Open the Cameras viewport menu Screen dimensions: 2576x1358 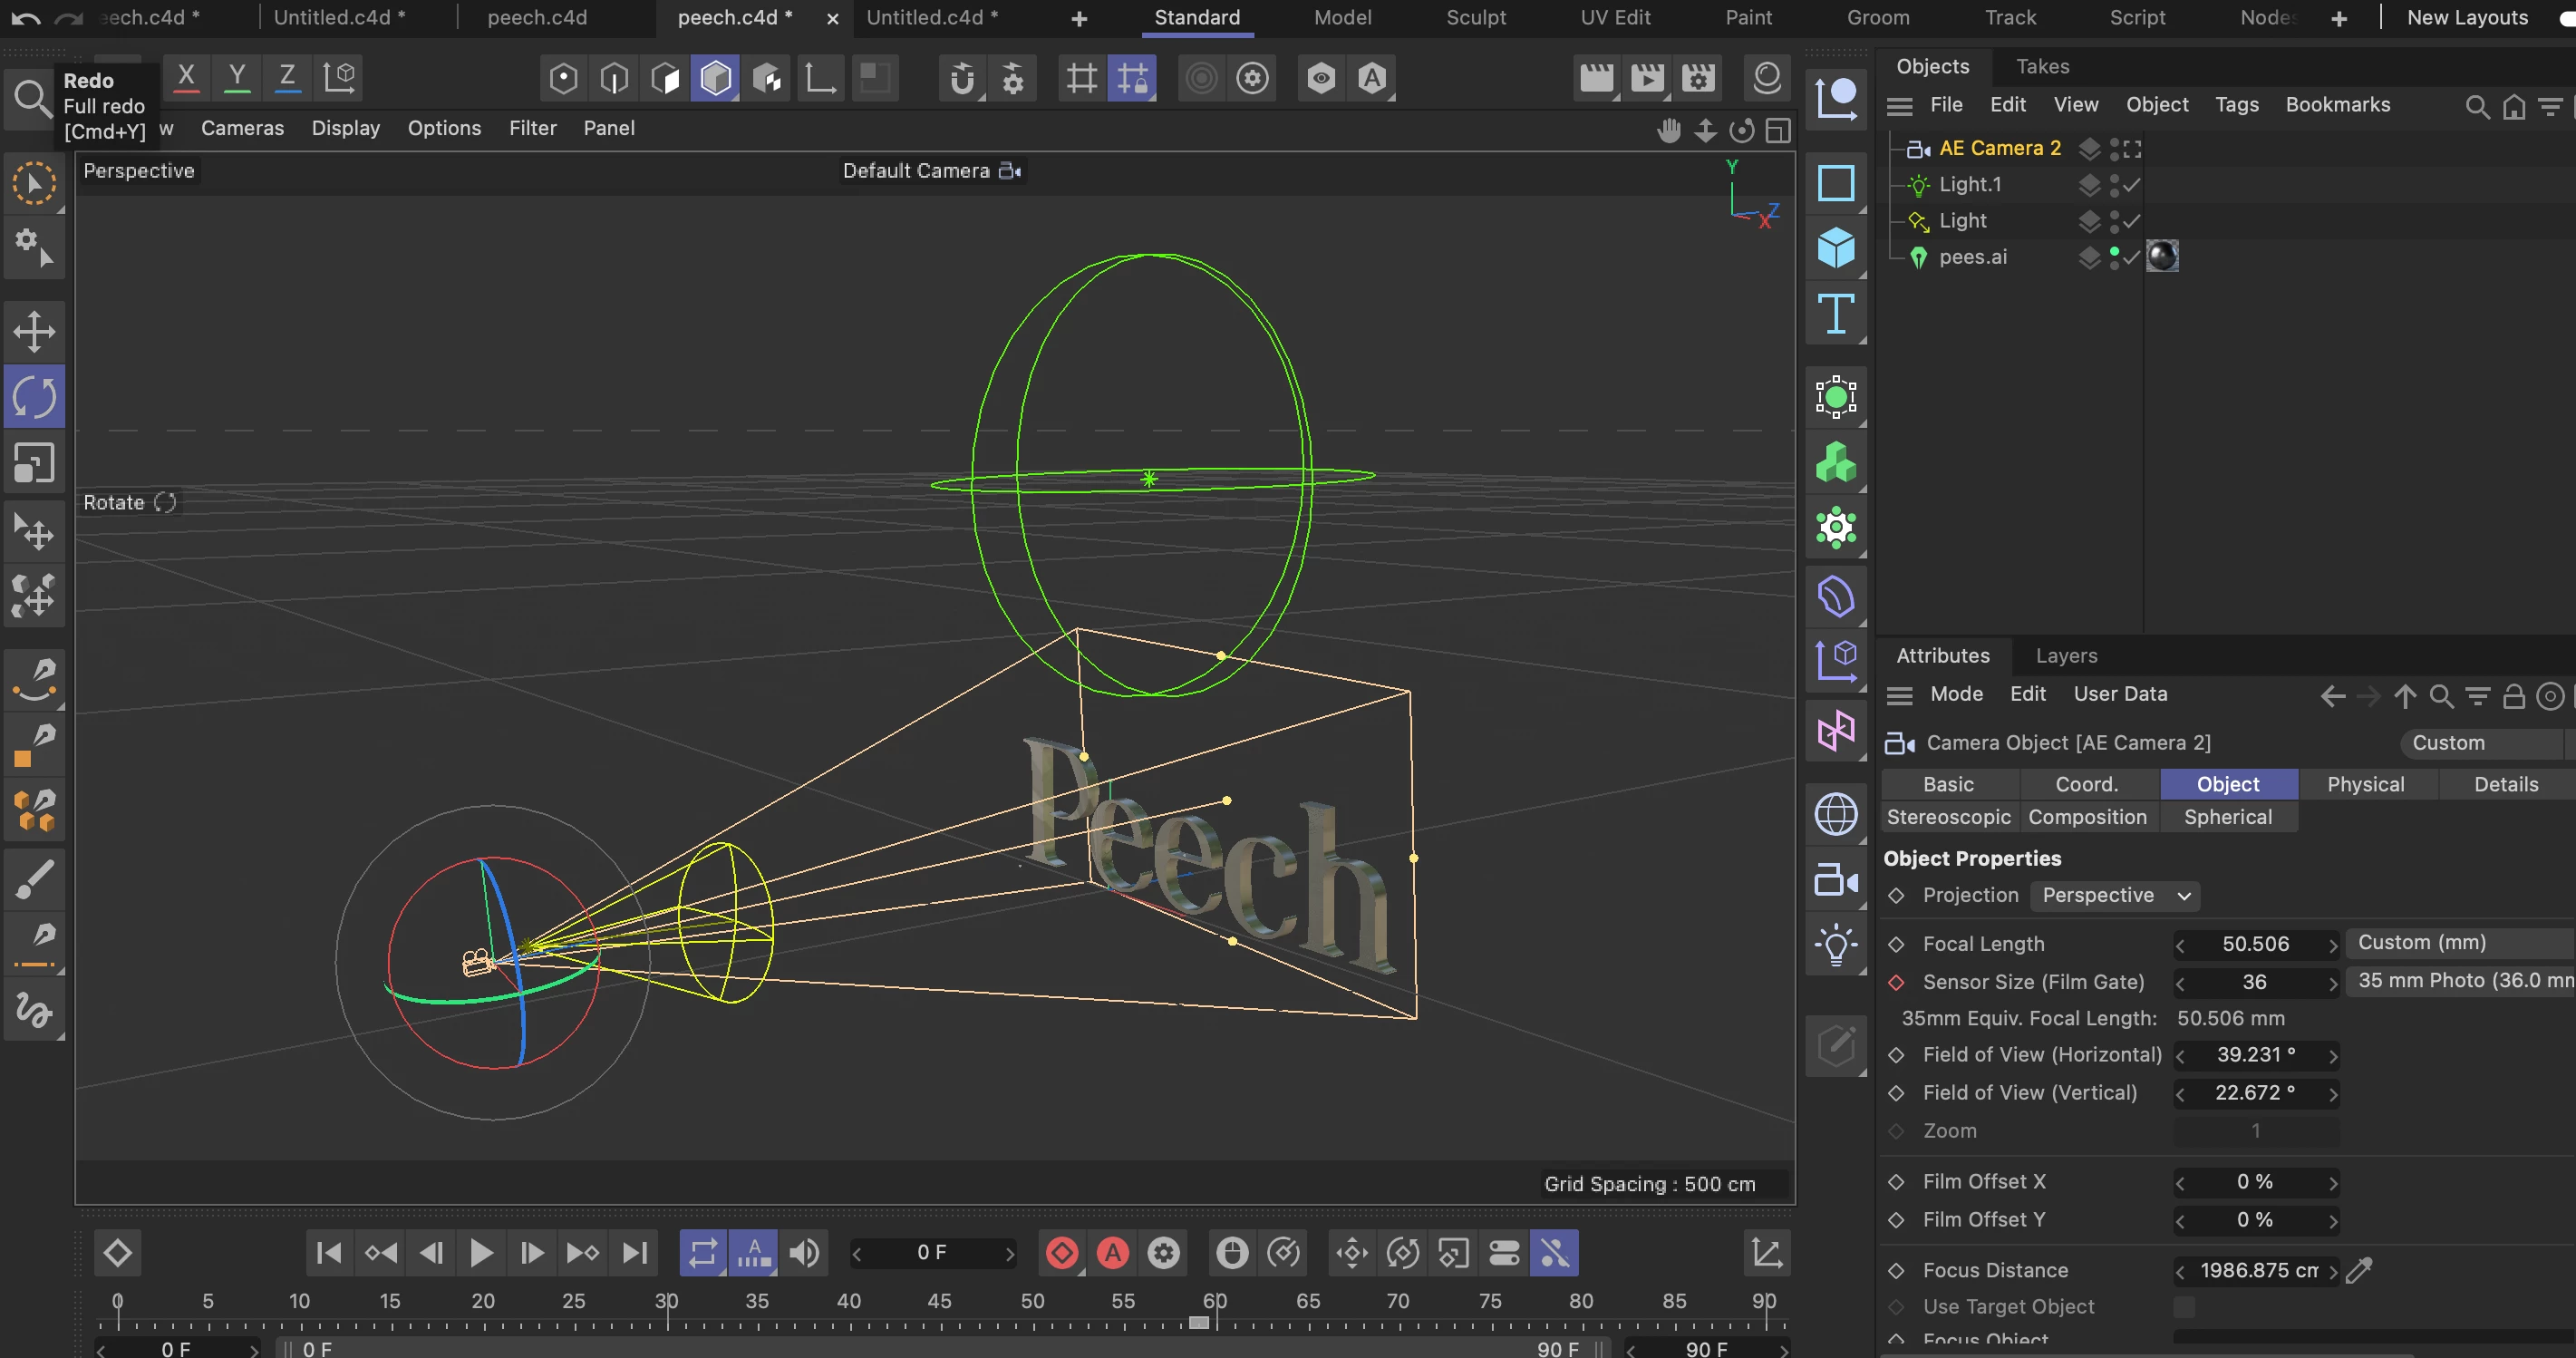point(242,128)
